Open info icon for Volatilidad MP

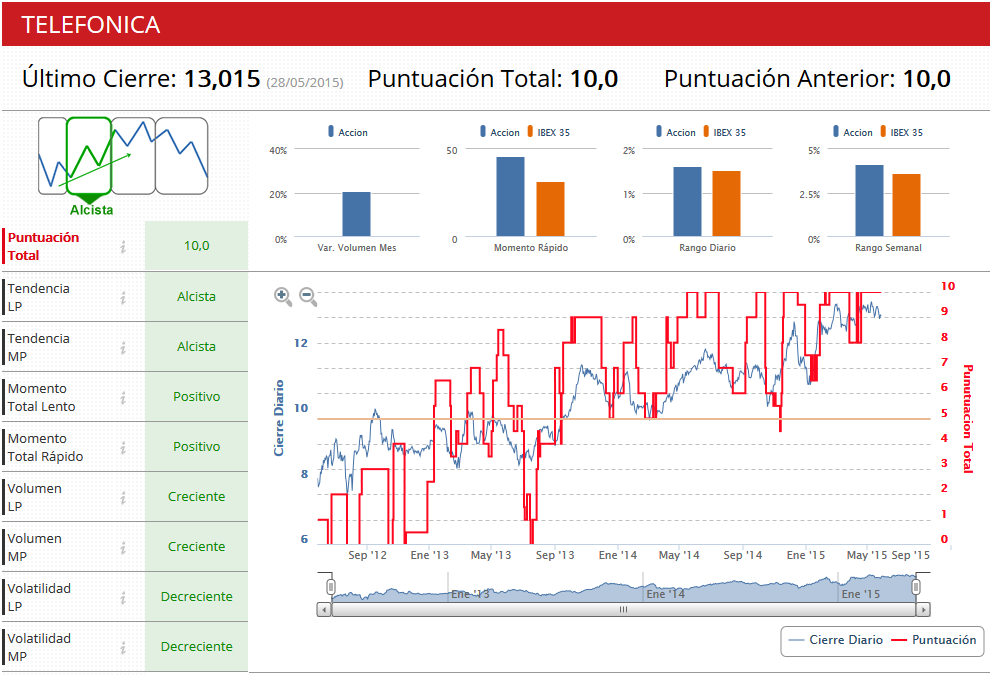pos(123,647)
